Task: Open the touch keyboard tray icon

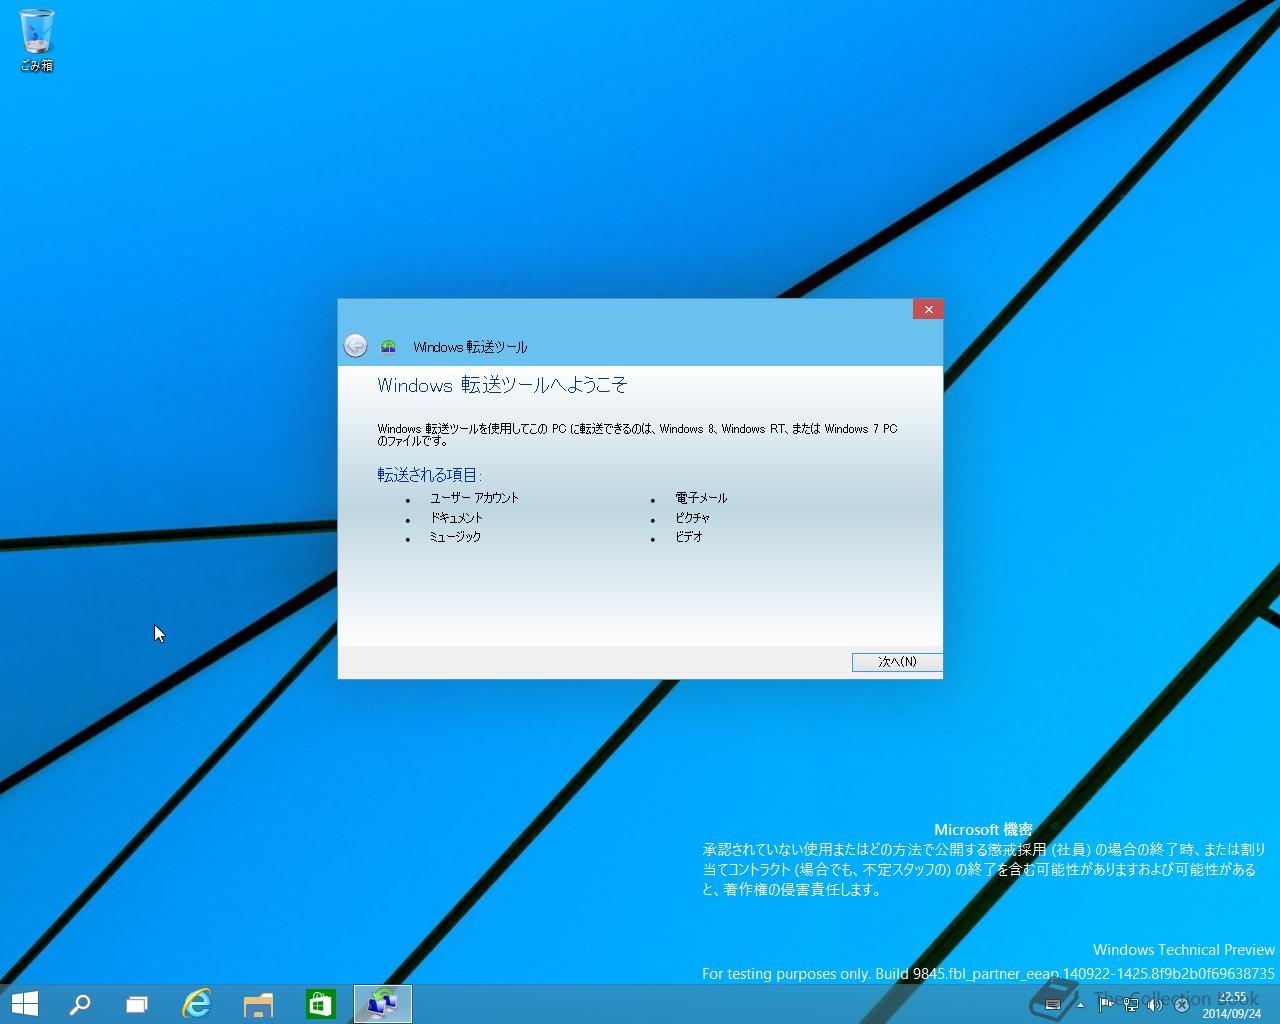Action: pos(1052,1004)
